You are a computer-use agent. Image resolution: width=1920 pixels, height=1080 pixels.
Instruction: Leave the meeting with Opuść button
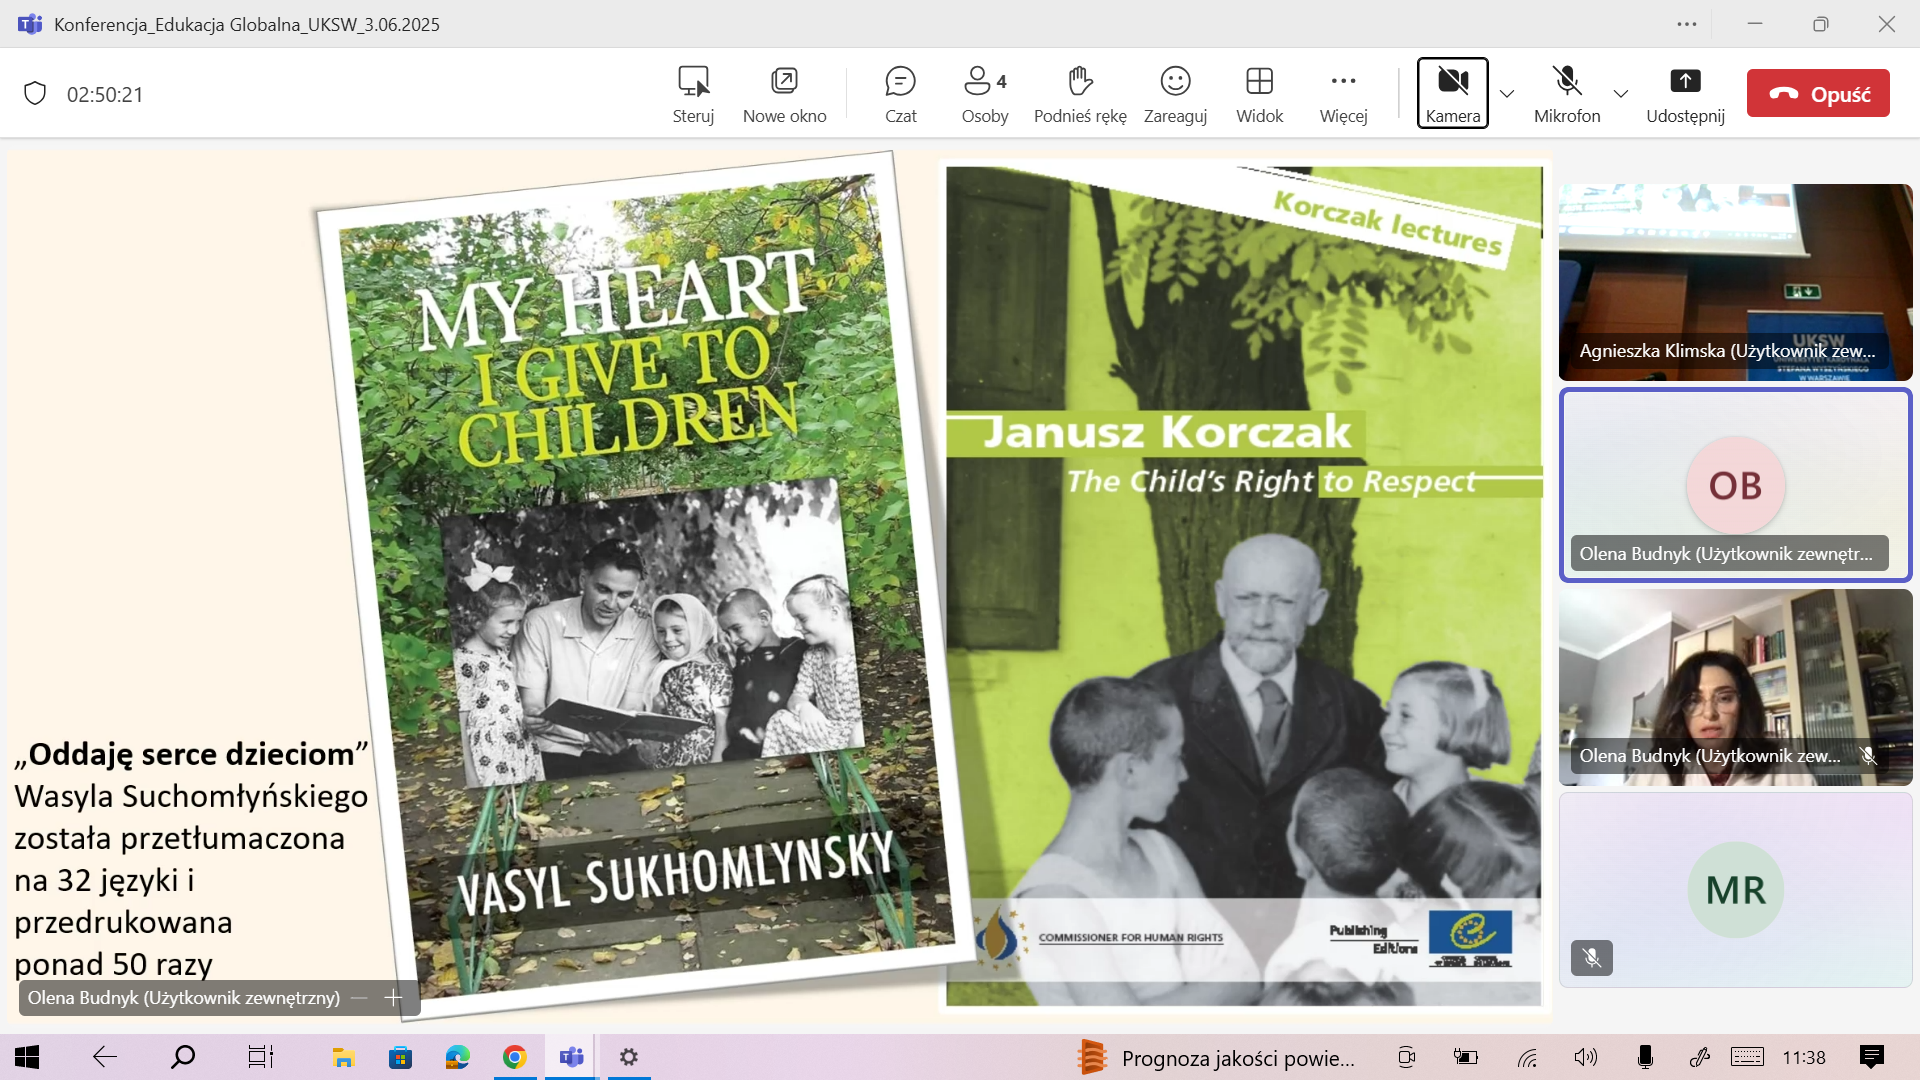[x=1818, y=94]
